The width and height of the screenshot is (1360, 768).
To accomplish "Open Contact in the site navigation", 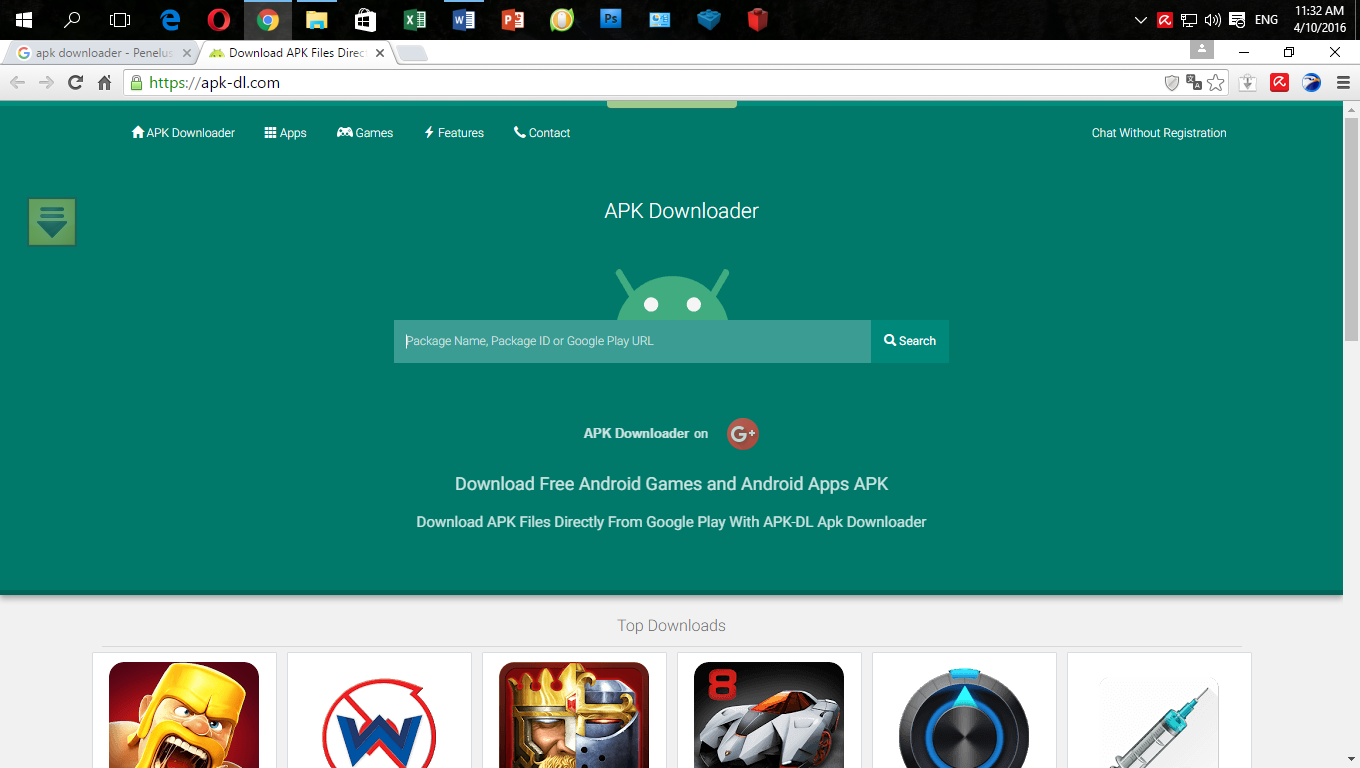I will tap(542, 133).
